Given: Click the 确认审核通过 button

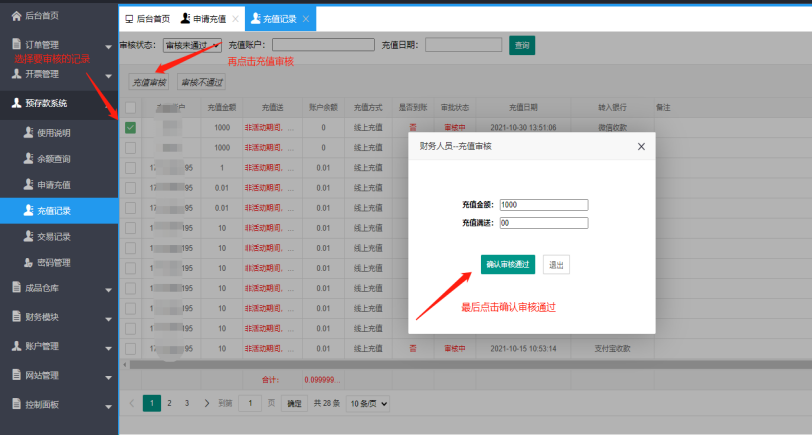Looking at the screenshot, I should 508,264.
